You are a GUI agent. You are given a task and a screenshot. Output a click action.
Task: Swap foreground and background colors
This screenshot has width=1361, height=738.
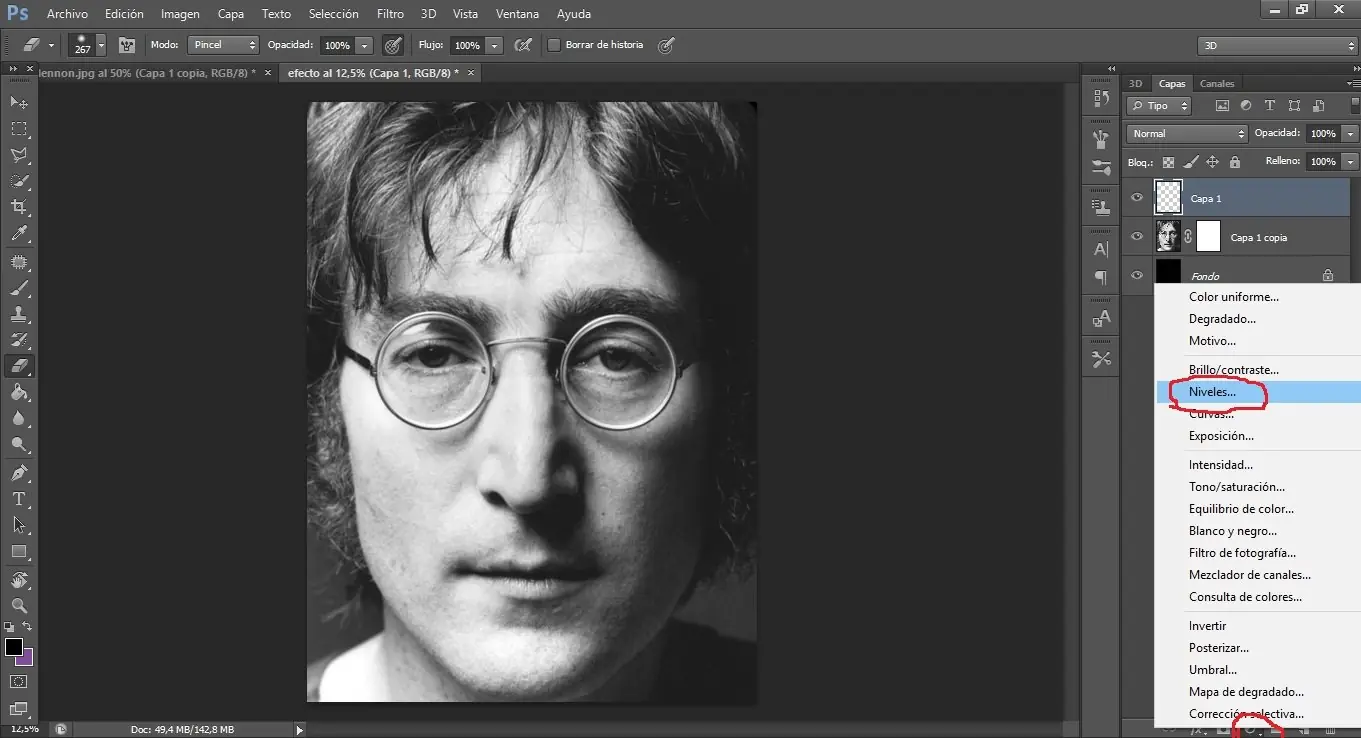tap(28, 627)
